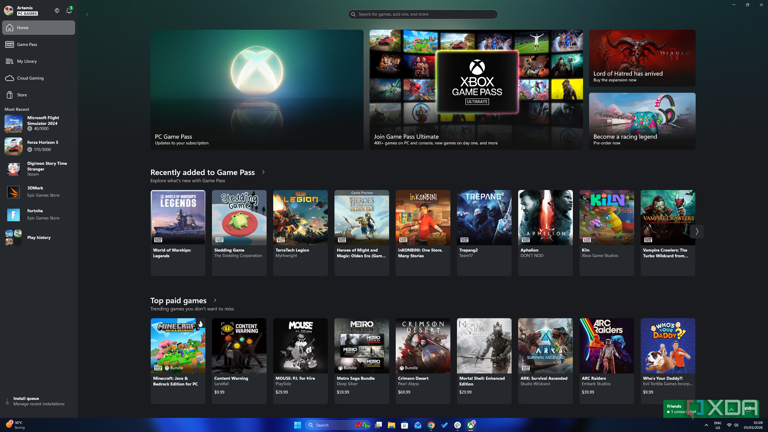Open the Lord of Hatred Diablo banner
The height and width of the screenshot is (432, 768).
click(x=642, y=58)
